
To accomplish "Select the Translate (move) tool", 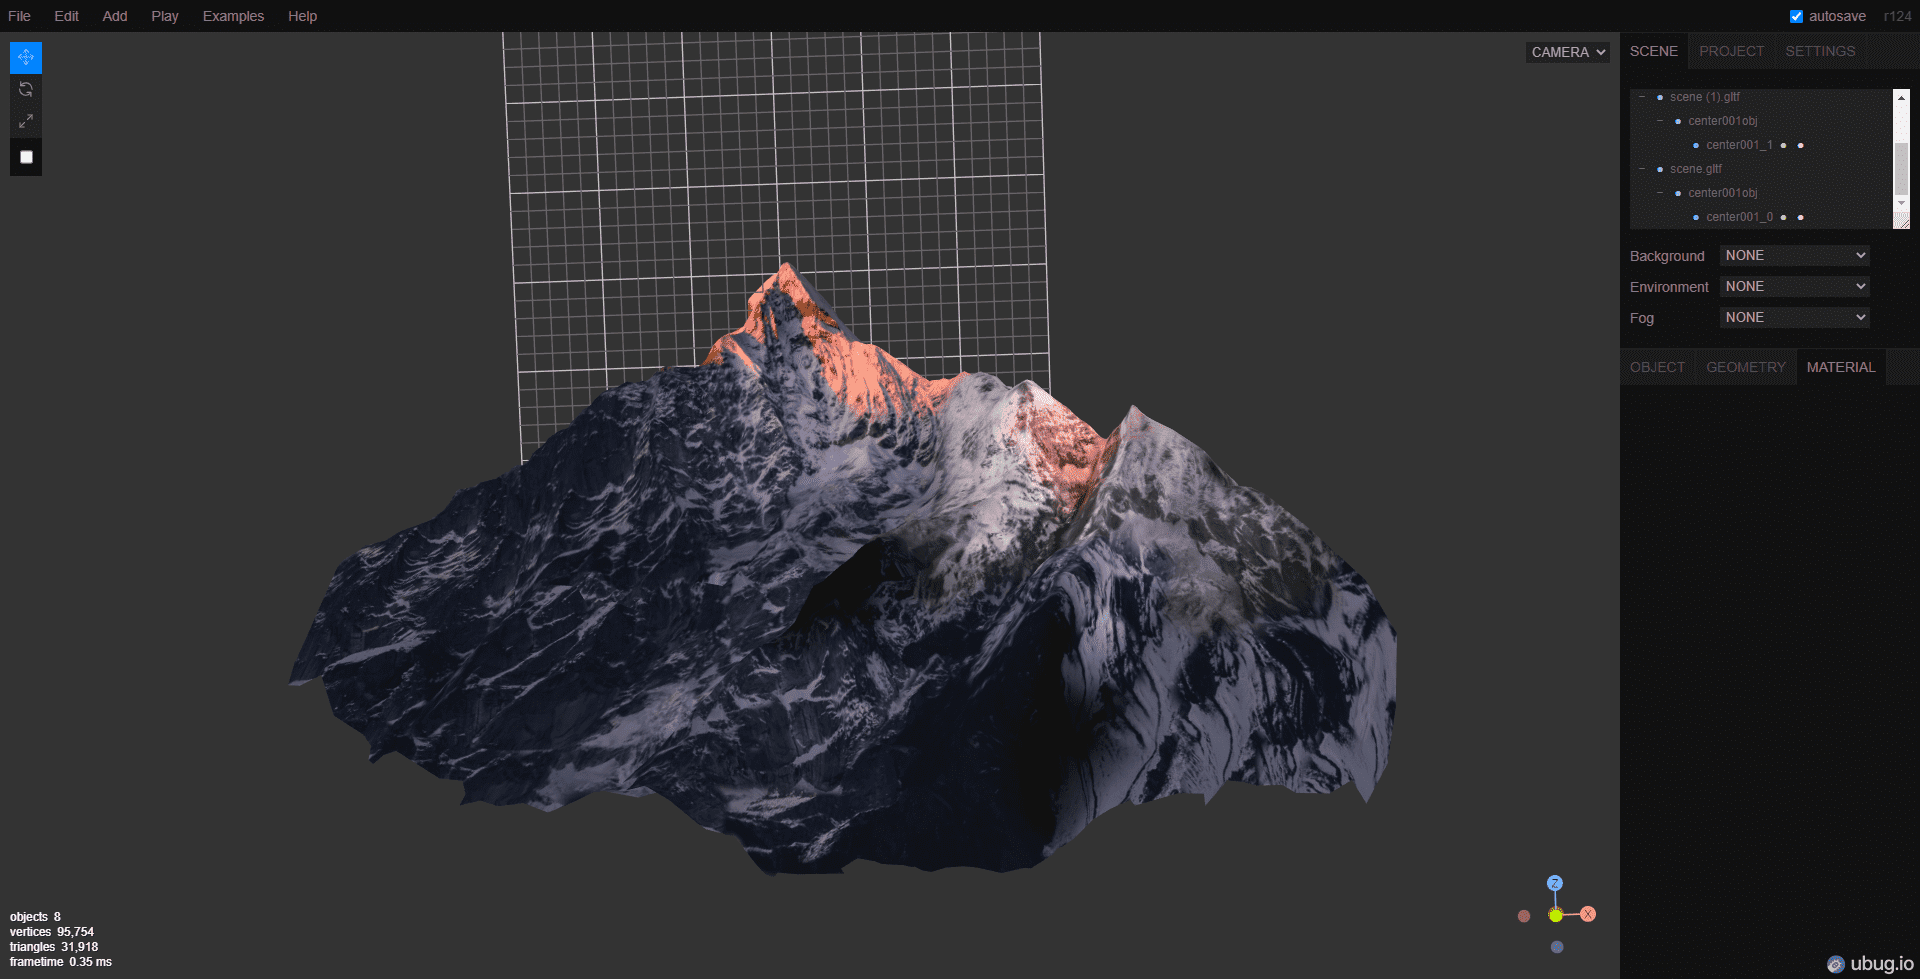I will point(26,57).
